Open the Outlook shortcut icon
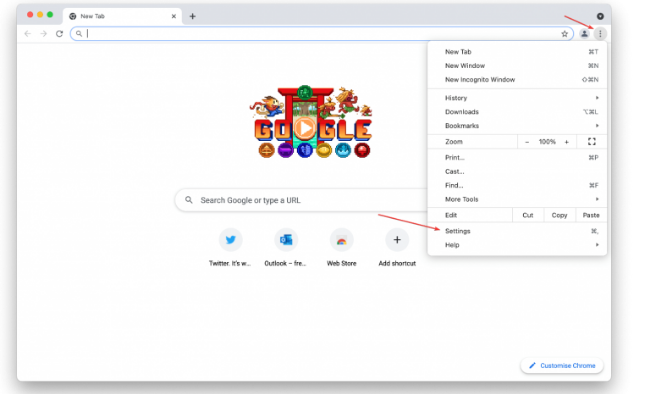Viewport: 653px width, 394px height. click(286, 240)
